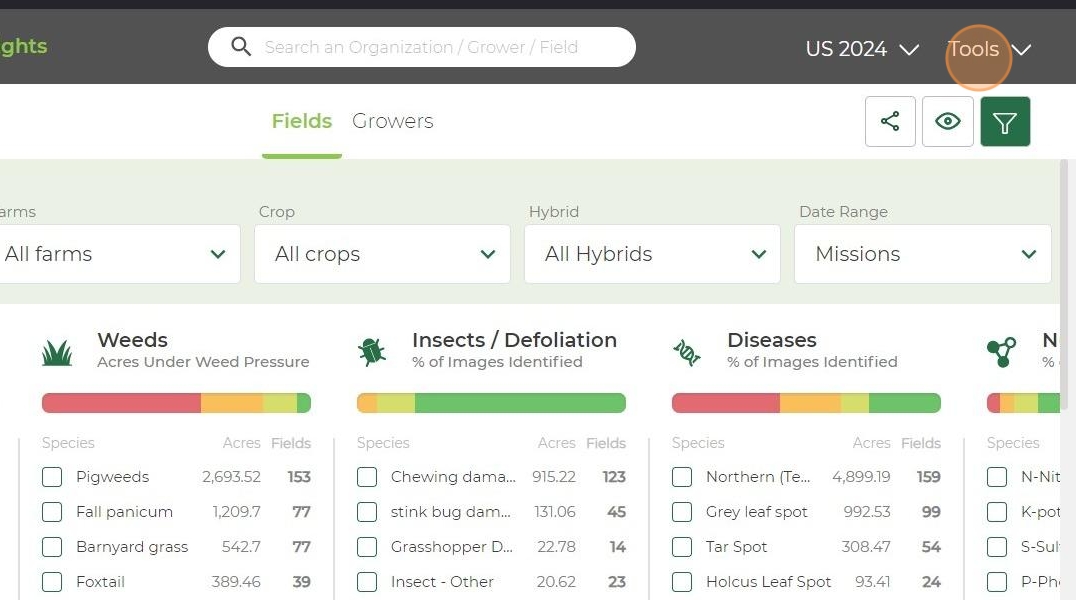Click the green filter funnel button
1076x600 pixels.
(1005, 122)
